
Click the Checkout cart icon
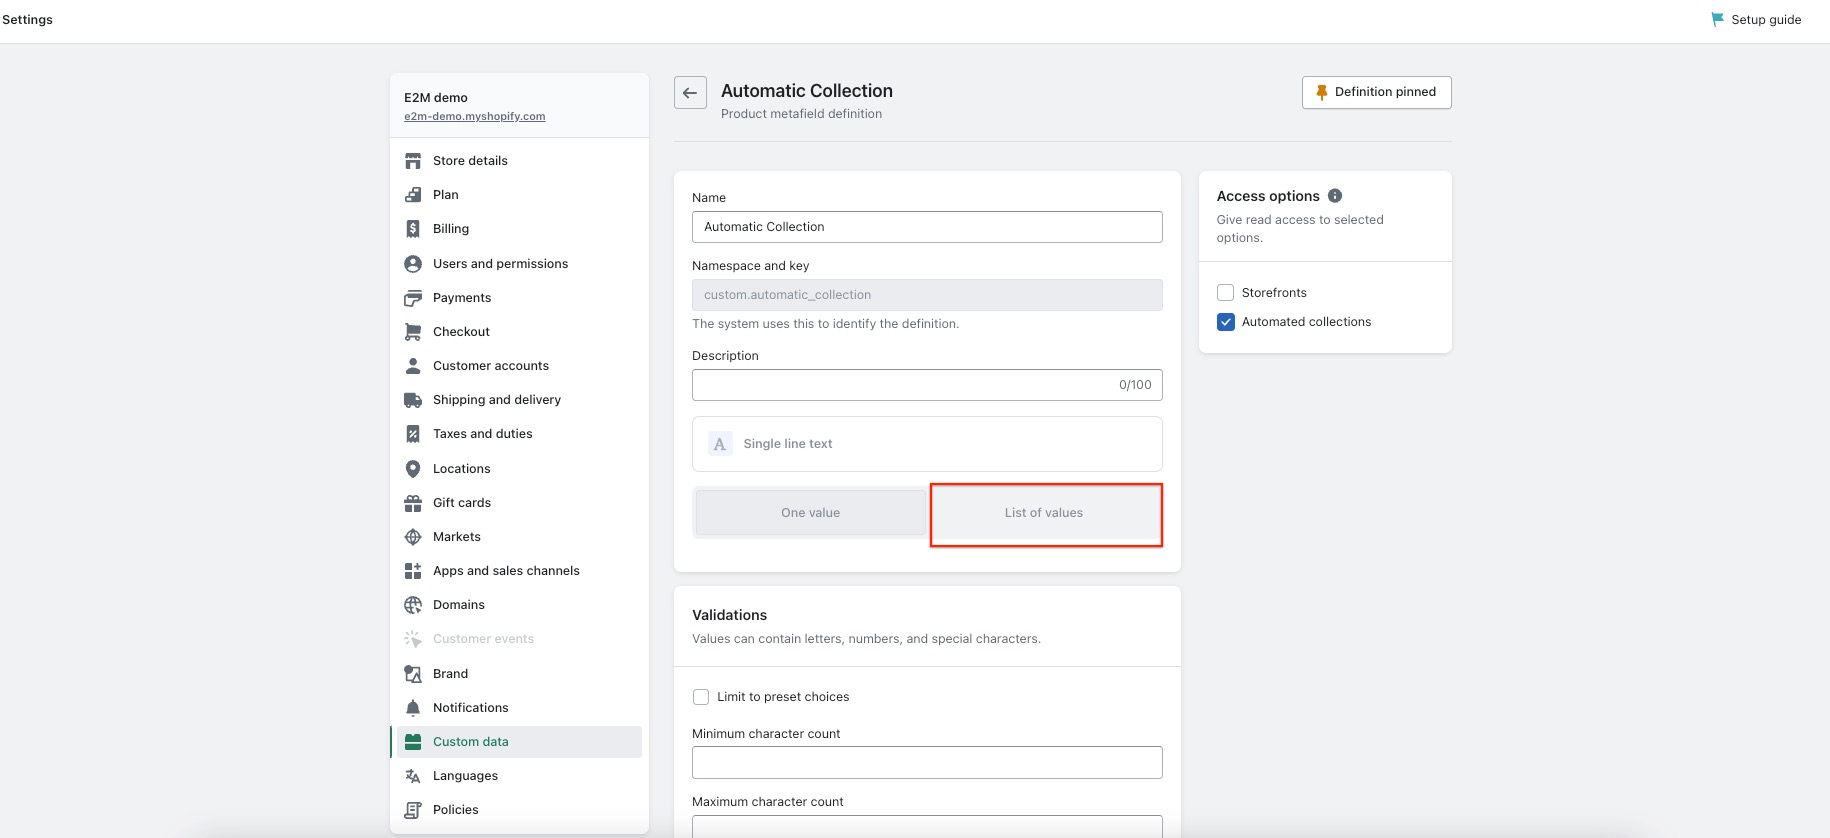[412, 332]
